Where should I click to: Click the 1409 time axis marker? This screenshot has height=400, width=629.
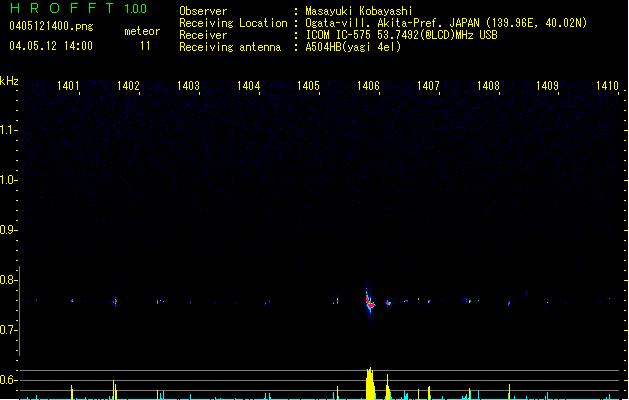coord(548,86)
